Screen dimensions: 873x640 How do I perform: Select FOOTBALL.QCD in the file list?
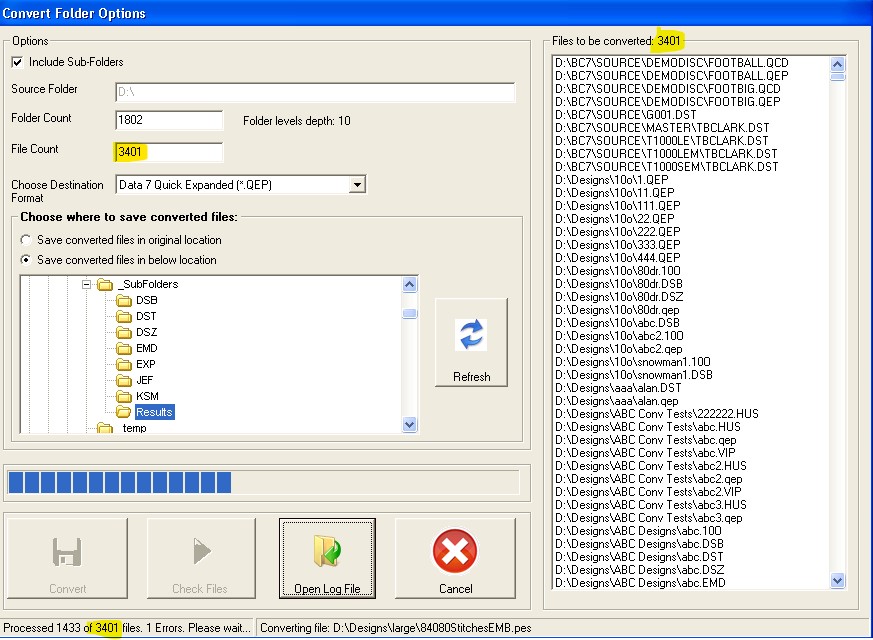click(x=671, y=63)
